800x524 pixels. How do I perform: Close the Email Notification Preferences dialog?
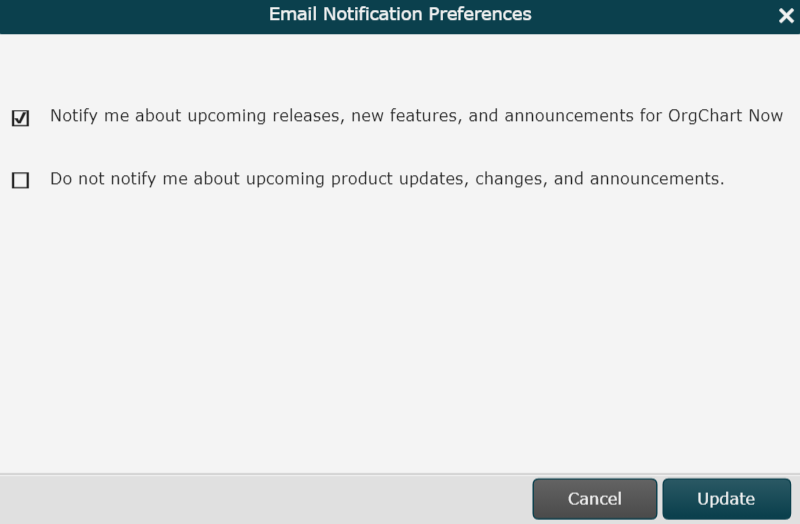(x=785, y=15)
